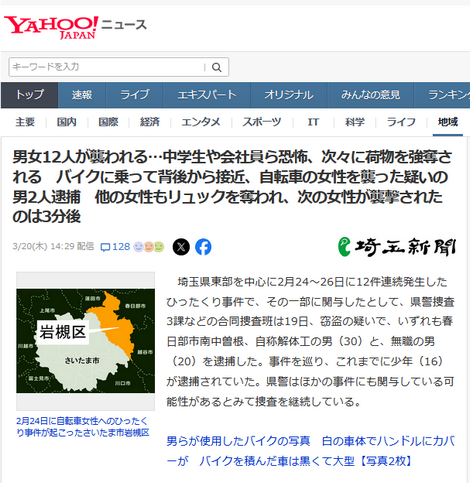Go to エキスパート tab
Image resolution: width=470 pixels, height=483 pixels.
click(x=207, y=95)
